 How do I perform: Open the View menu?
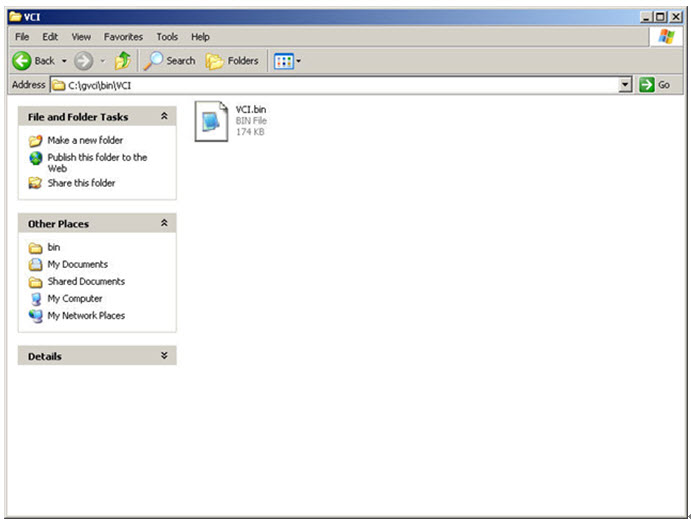[81, 37]
